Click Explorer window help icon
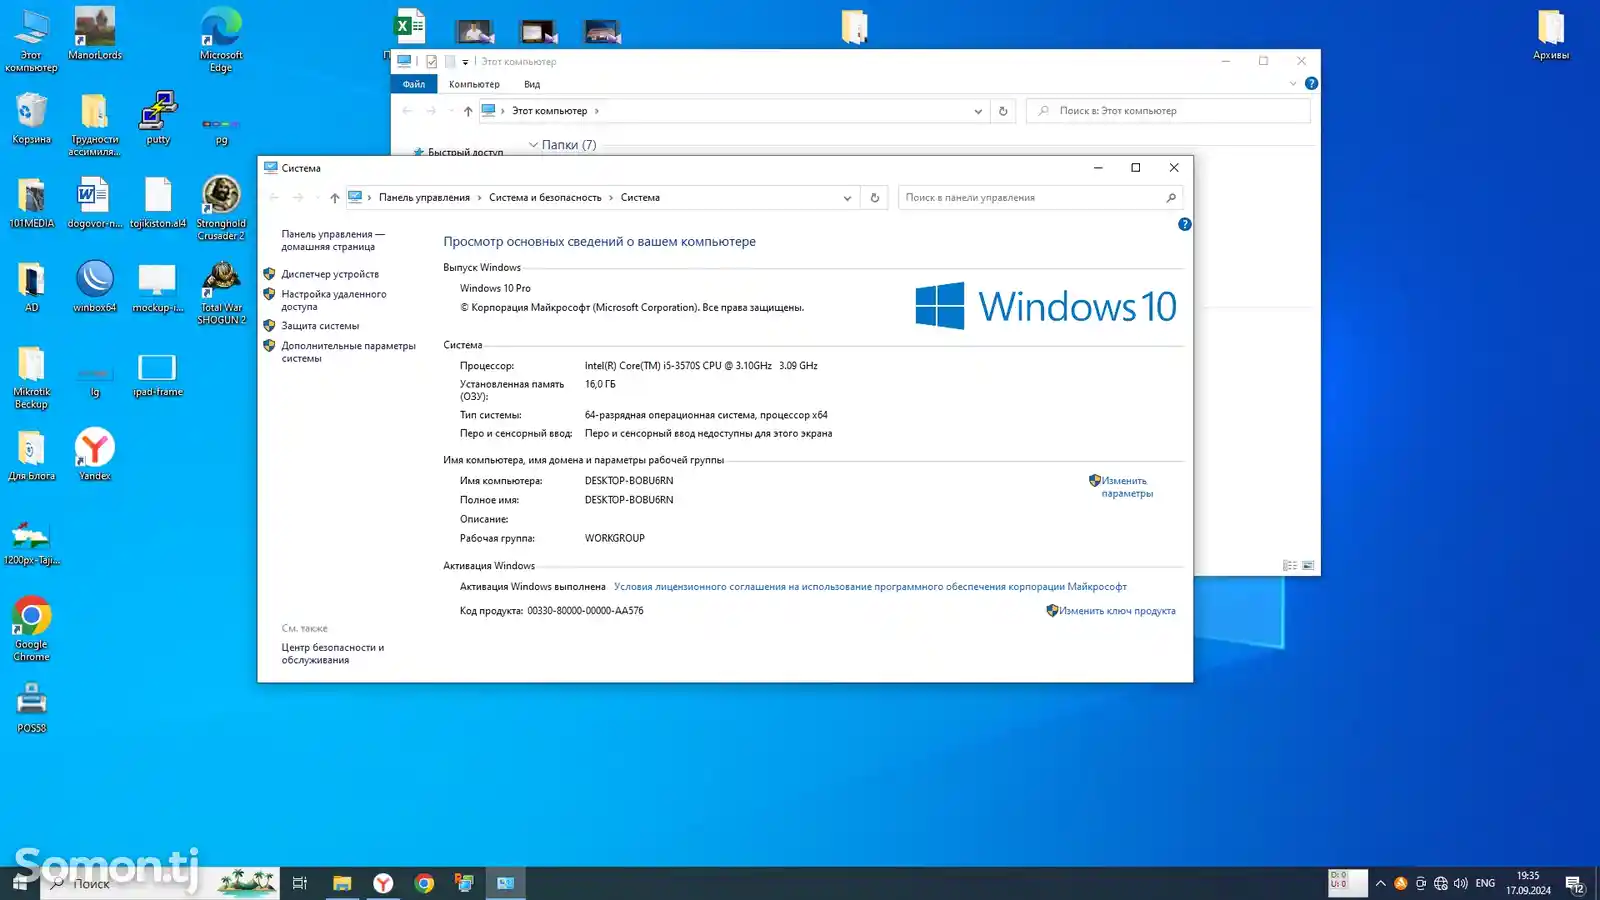This screenshot has width=1600, height=900. tap(1311, 84)
